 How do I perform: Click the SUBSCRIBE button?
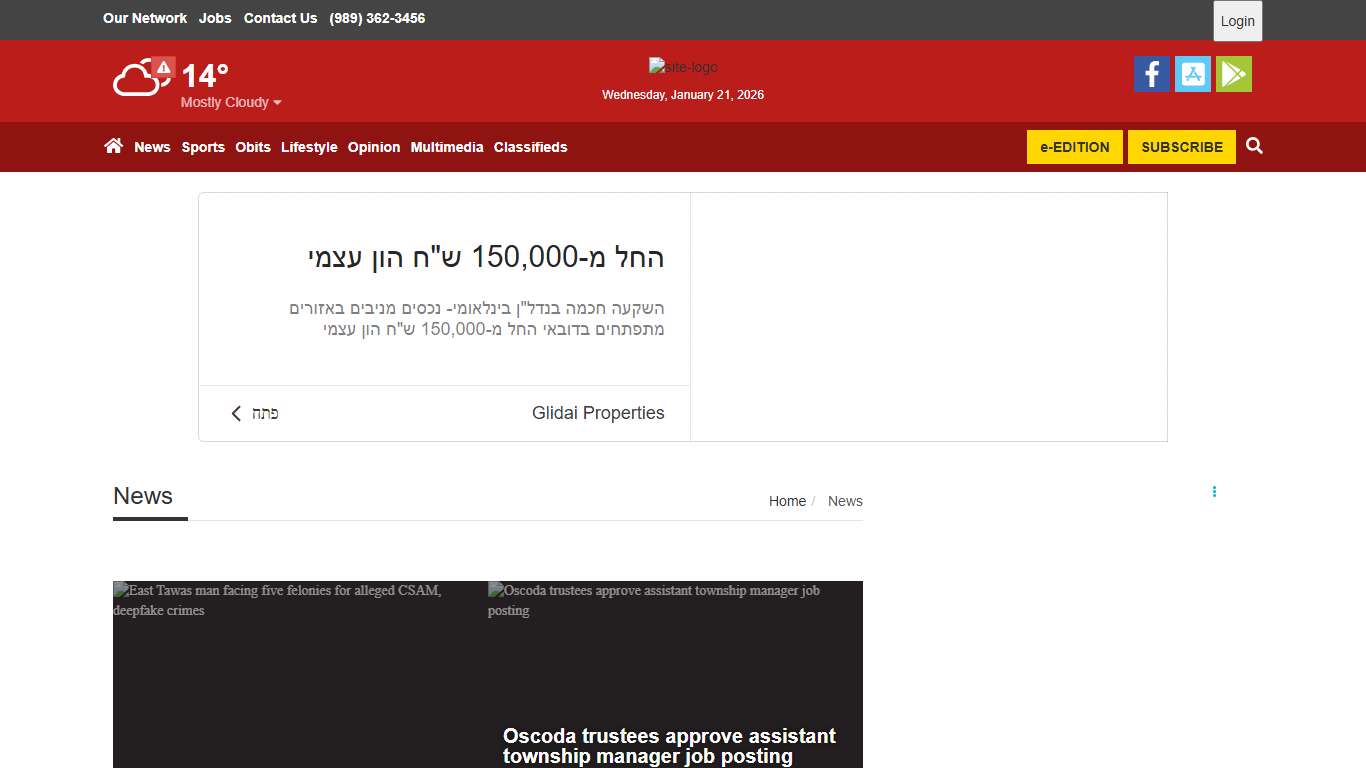point(1181,147)
